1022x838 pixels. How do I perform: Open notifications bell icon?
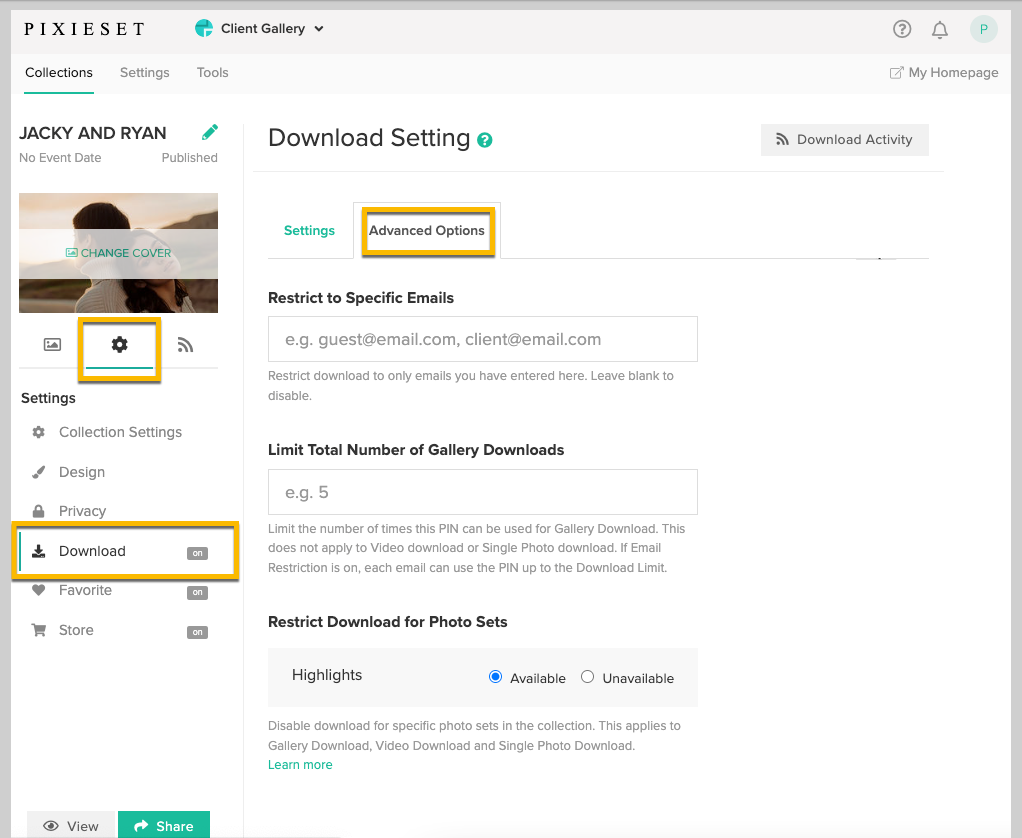(x=939, y=29)
